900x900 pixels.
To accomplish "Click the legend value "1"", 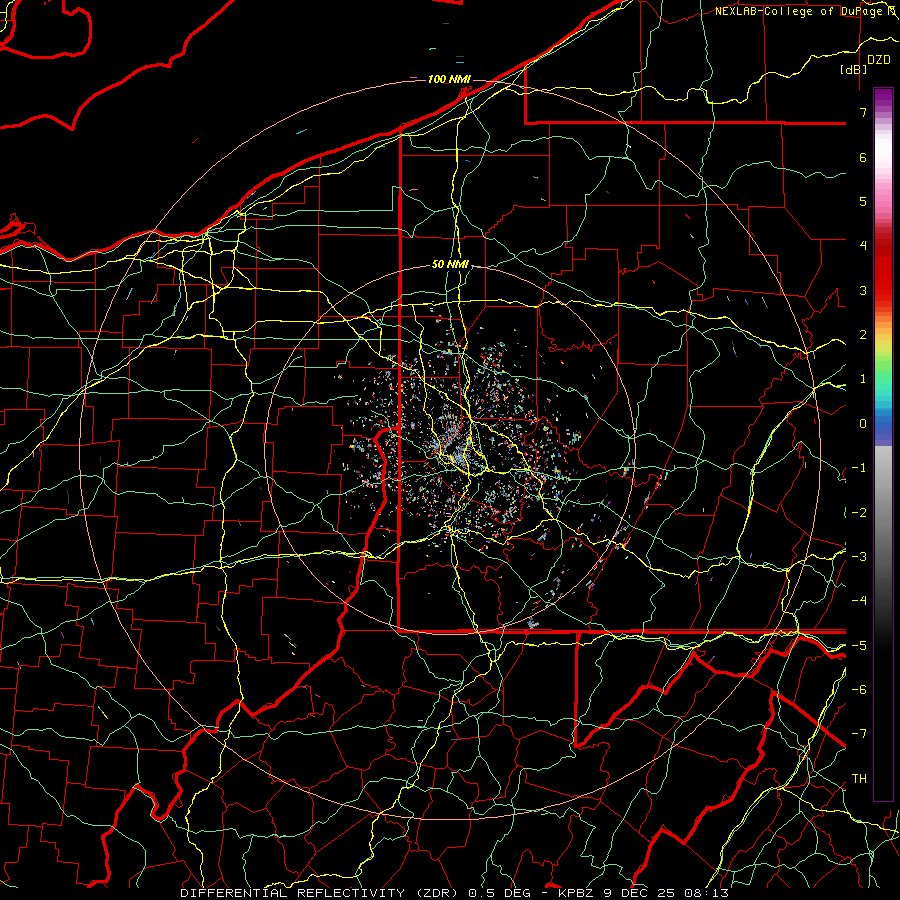I will pyautogui.click(x=863, y=379).
